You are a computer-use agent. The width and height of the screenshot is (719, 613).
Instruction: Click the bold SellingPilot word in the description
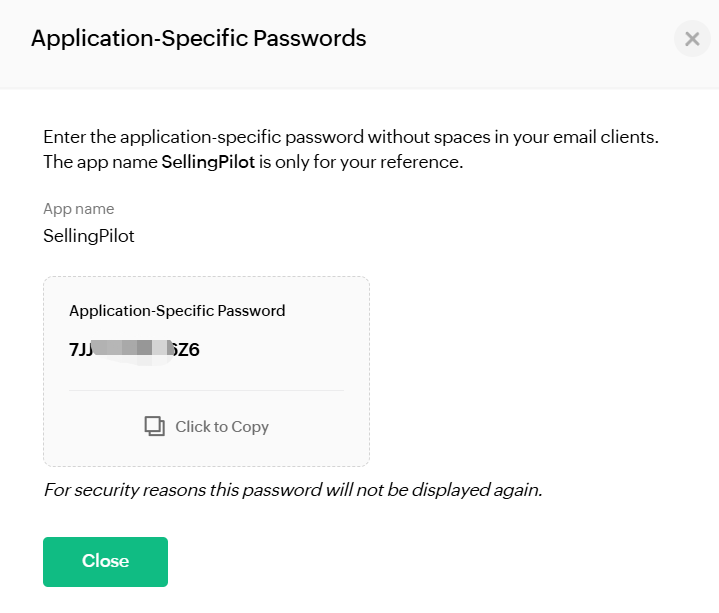208,162
